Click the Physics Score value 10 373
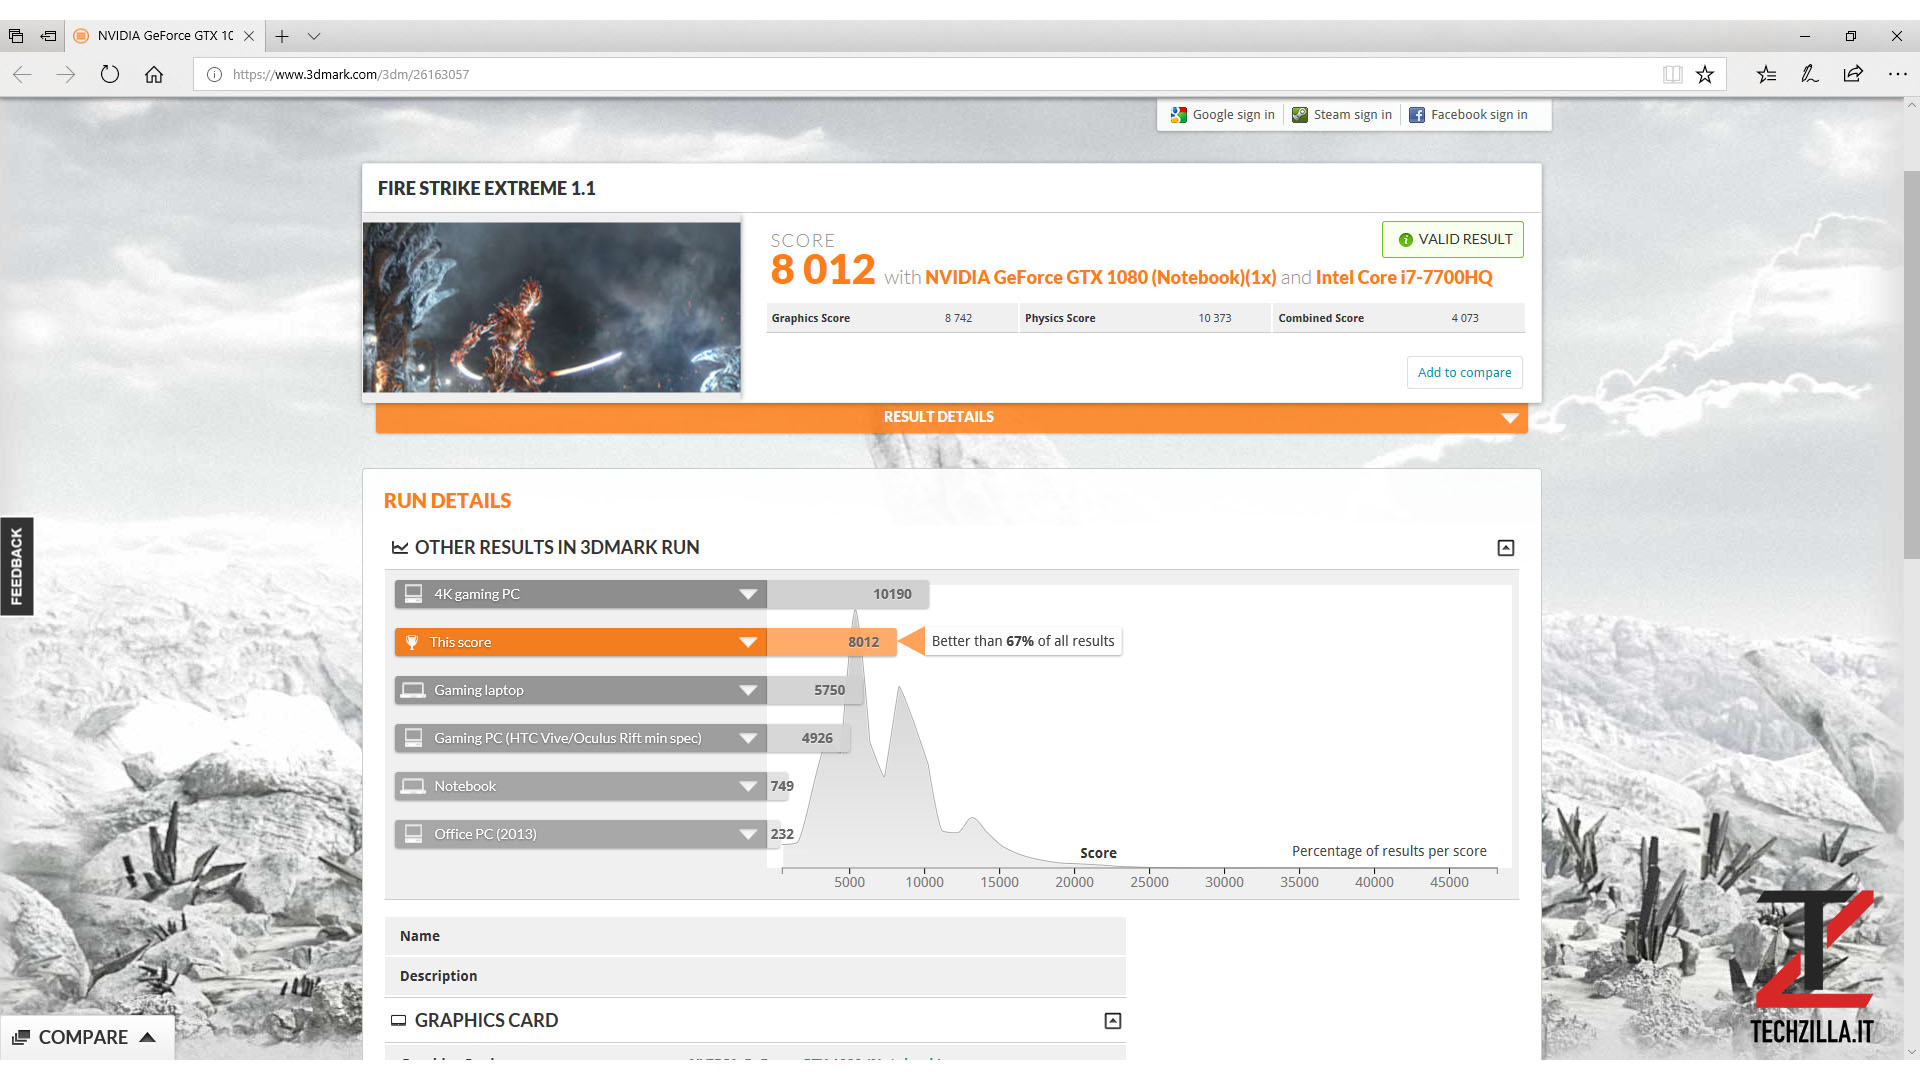 (1214, 318)
